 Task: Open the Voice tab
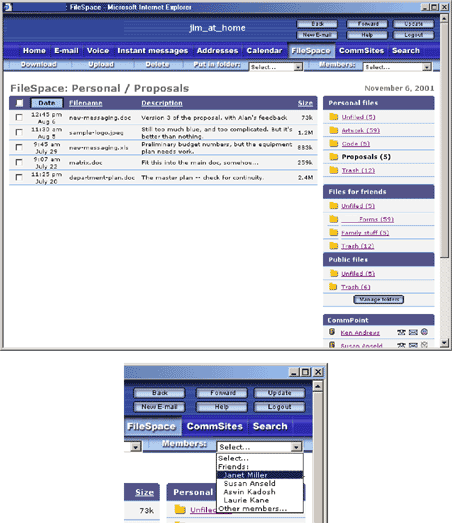[x=98, y=51]
